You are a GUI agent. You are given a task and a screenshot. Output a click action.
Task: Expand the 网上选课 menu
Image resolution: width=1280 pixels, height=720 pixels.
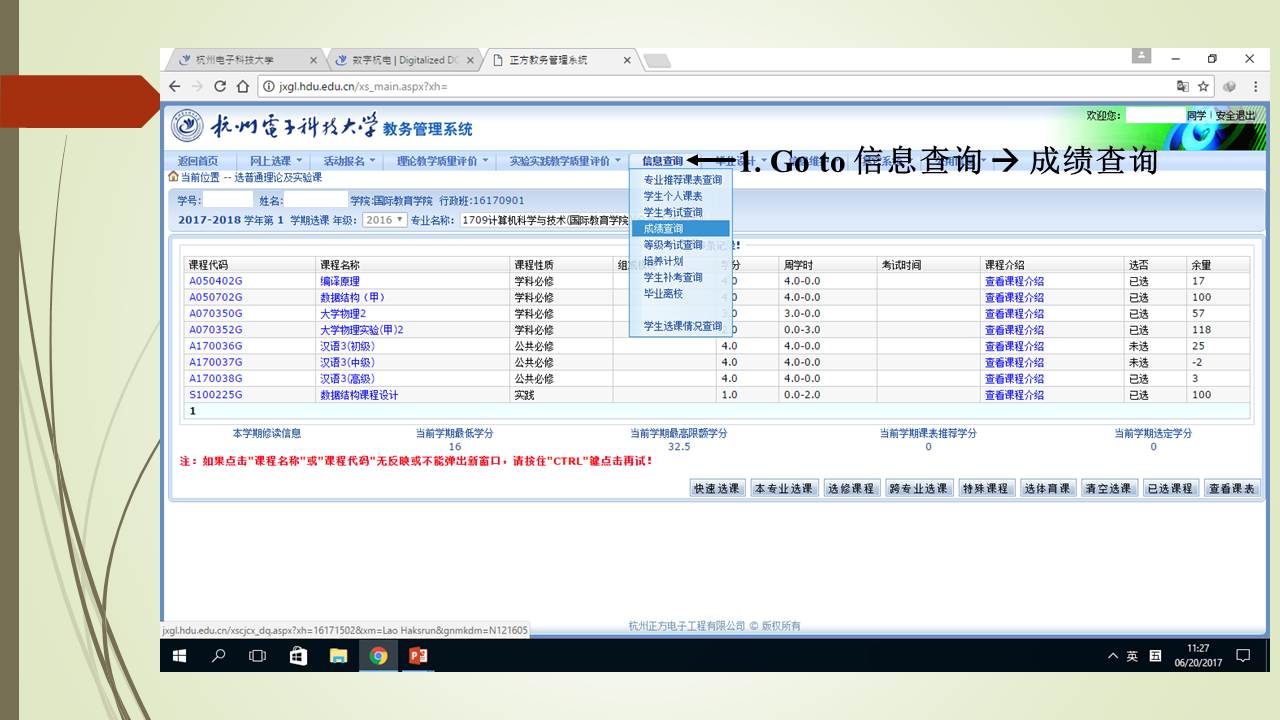pos(276,161)
